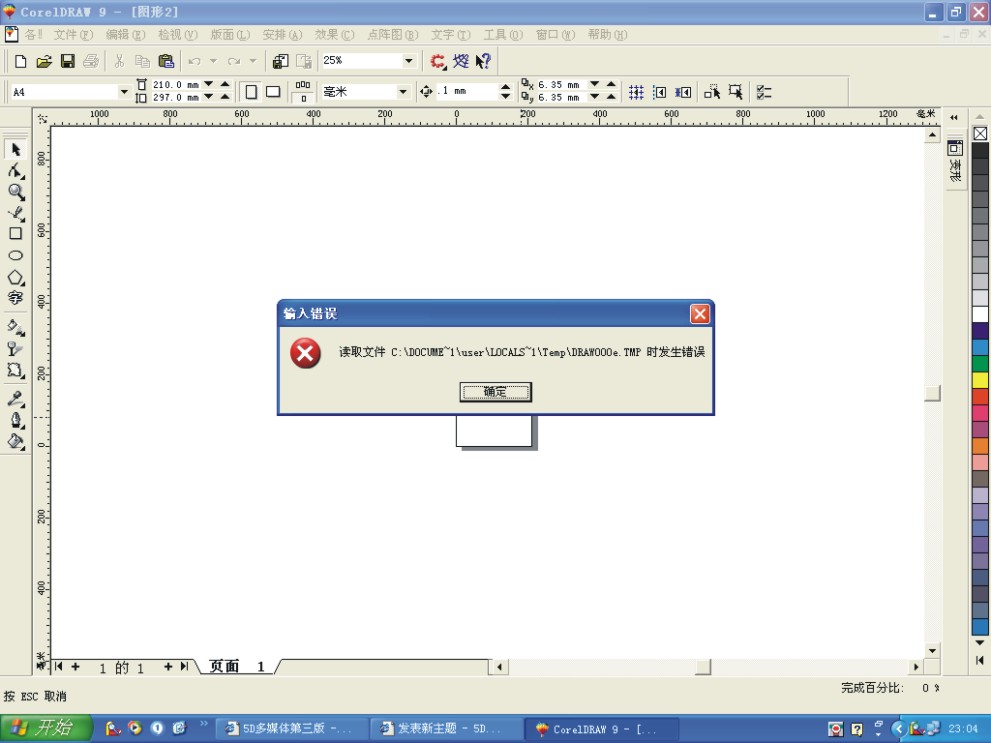Open the 开始 Start menu
Screen dimensions: 991x743
click(x=46, y=728)
